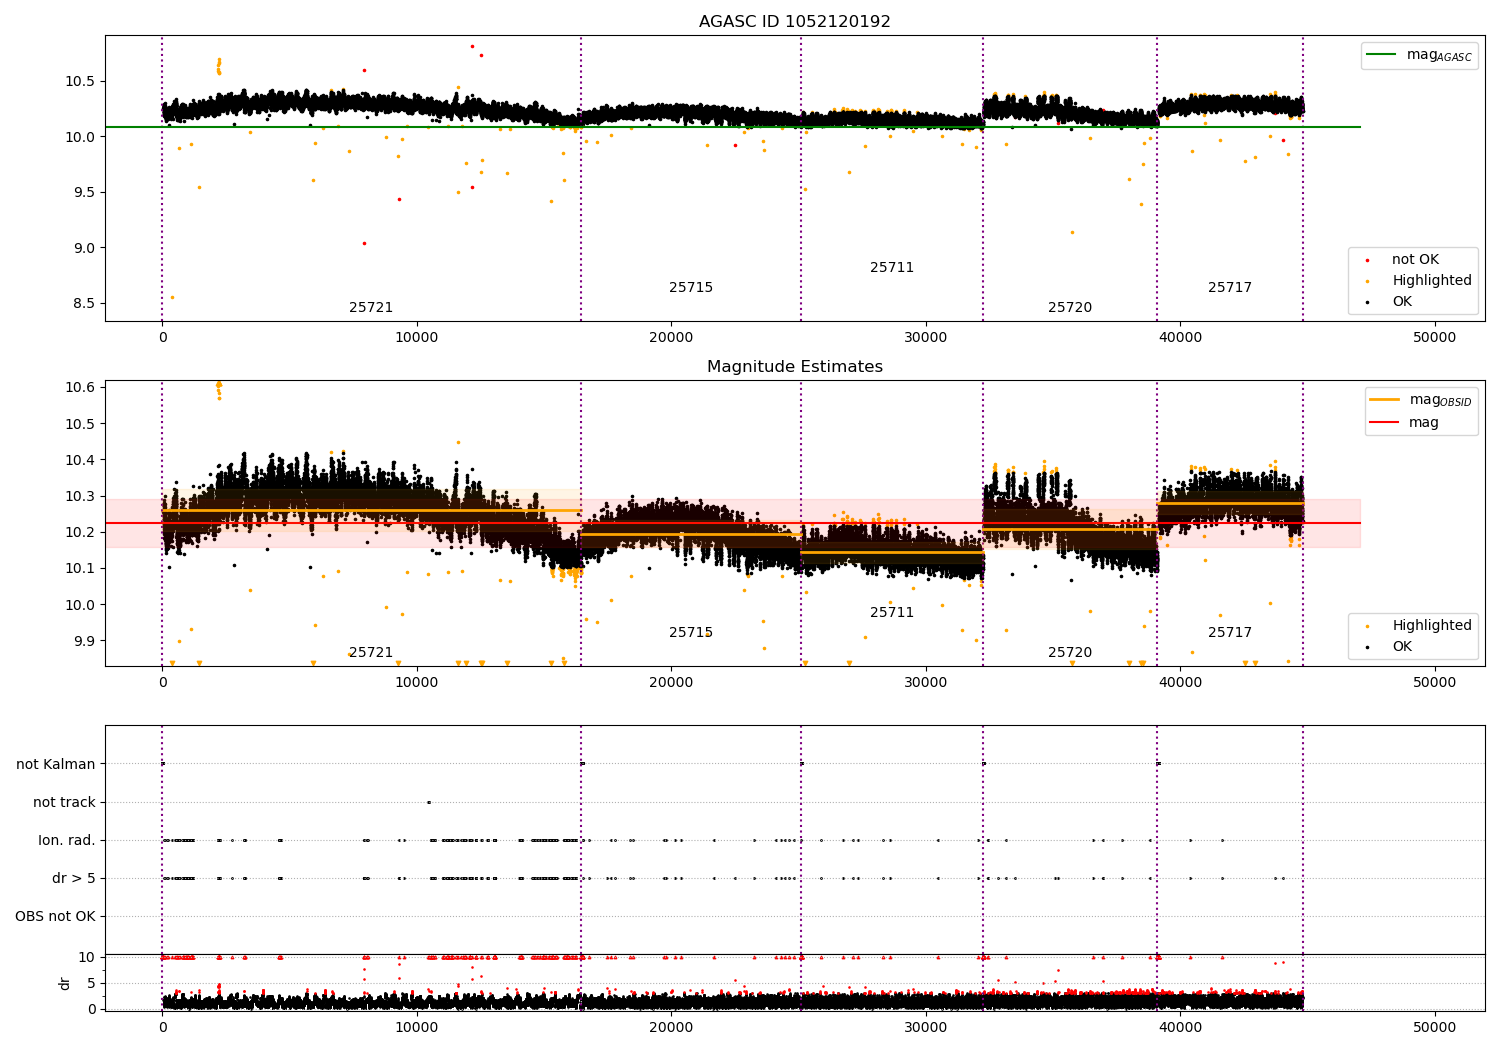This screenshot has height=1050, width=1500.
Task: Click y-axis tick 9.5 on top plot
Action: click(82, 193)
